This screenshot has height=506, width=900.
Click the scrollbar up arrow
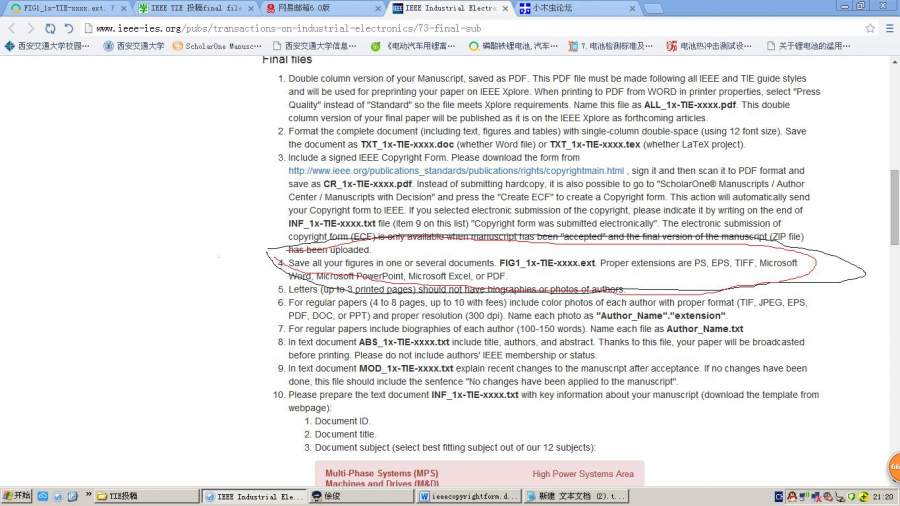[x=895, y=61]
